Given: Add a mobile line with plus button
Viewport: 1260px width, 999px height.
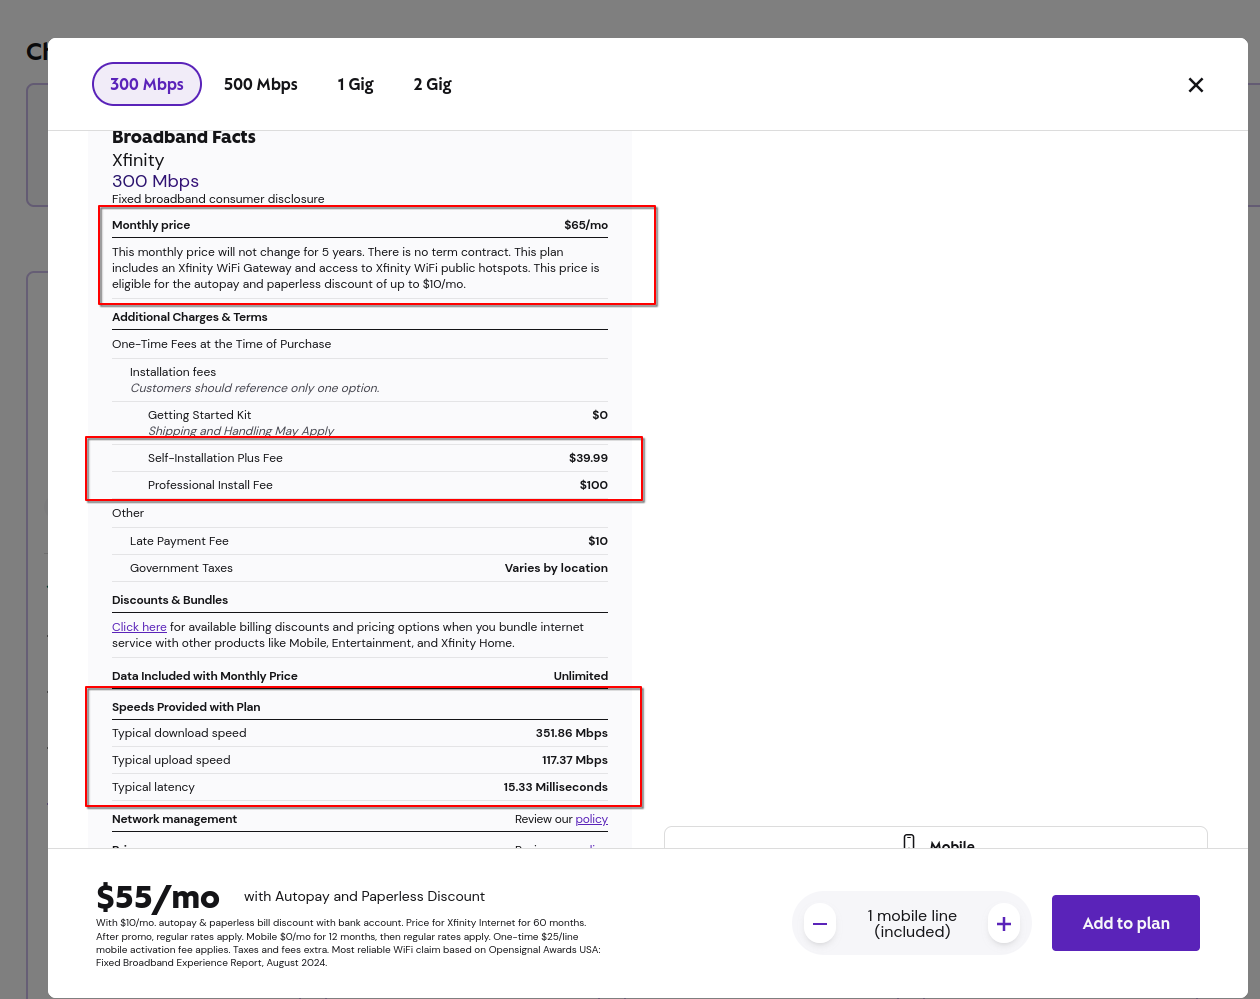Looking at the screenshot, I should coord(1004,924).
